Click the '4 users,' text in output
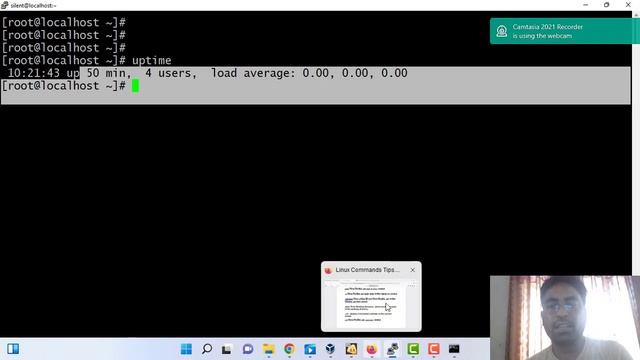The image size is (640, 360). (171, 73)
